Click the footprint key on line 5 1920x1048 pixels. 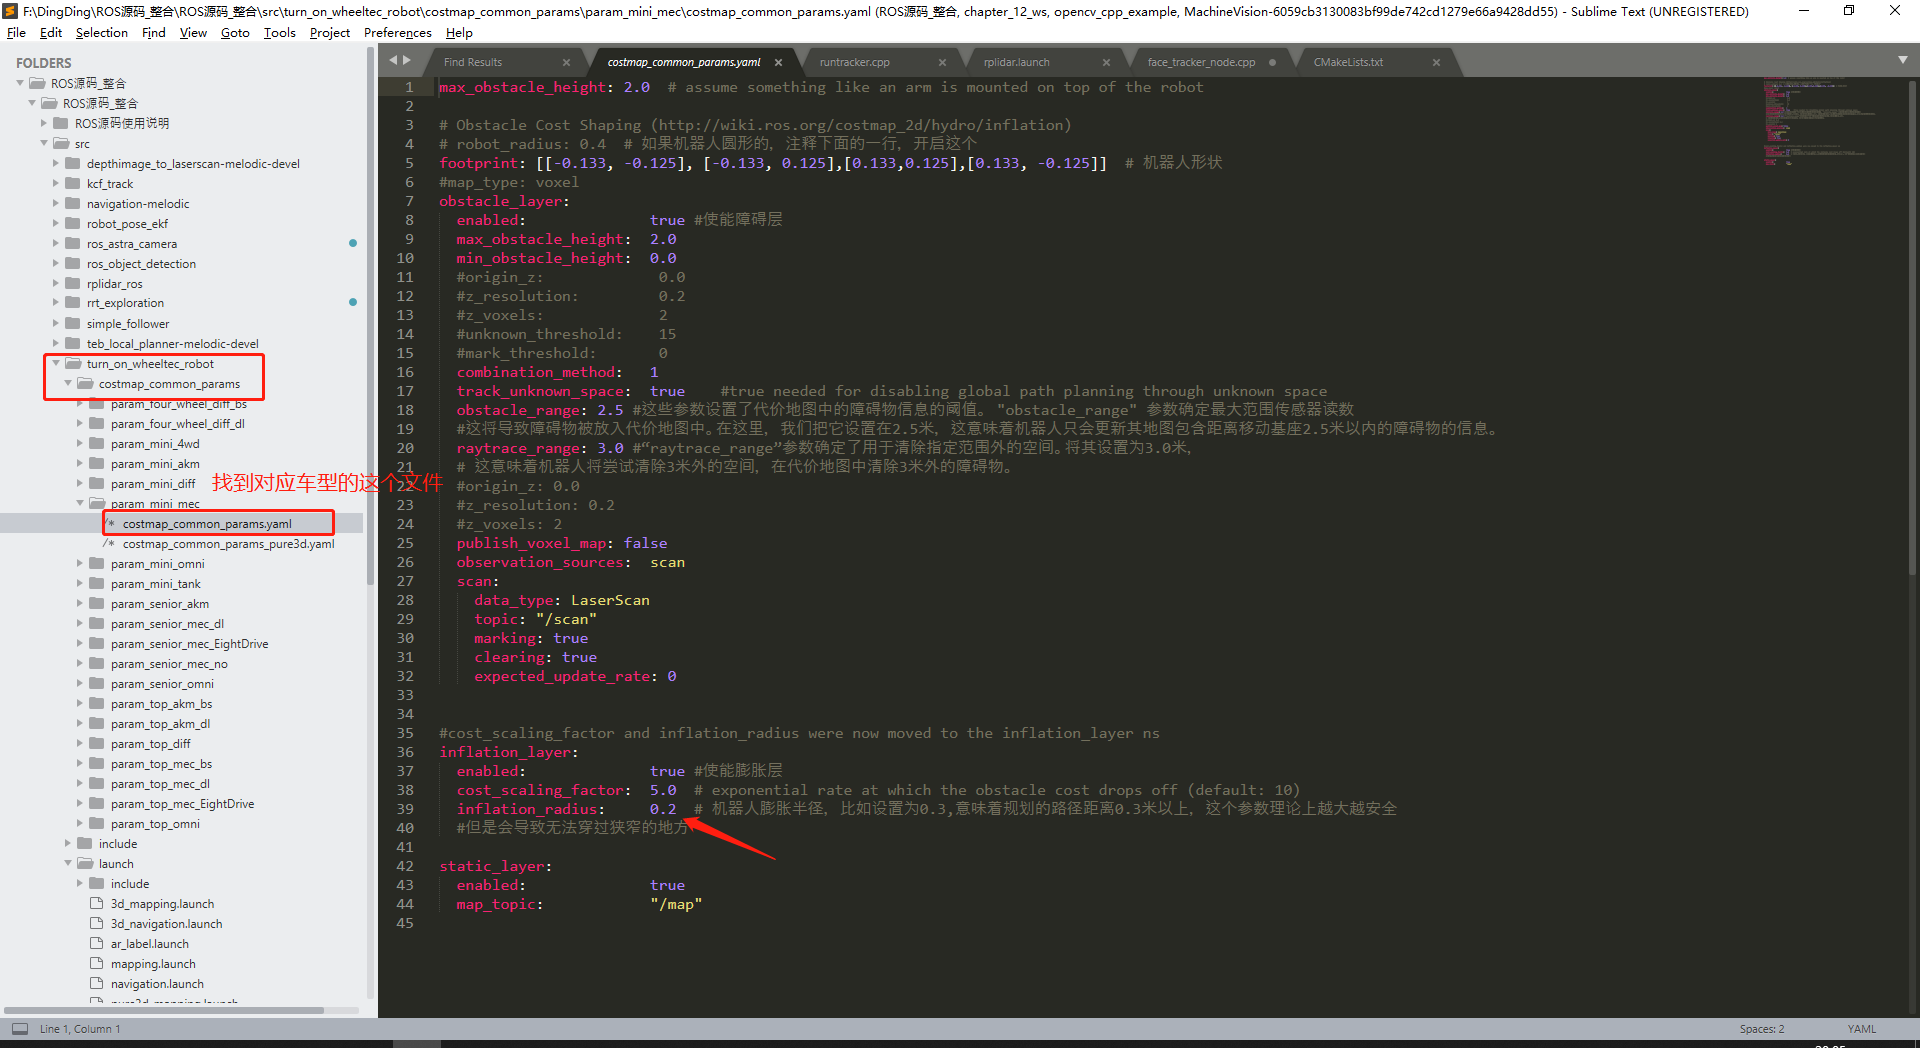pyautogui.click(x=479, y=163)
